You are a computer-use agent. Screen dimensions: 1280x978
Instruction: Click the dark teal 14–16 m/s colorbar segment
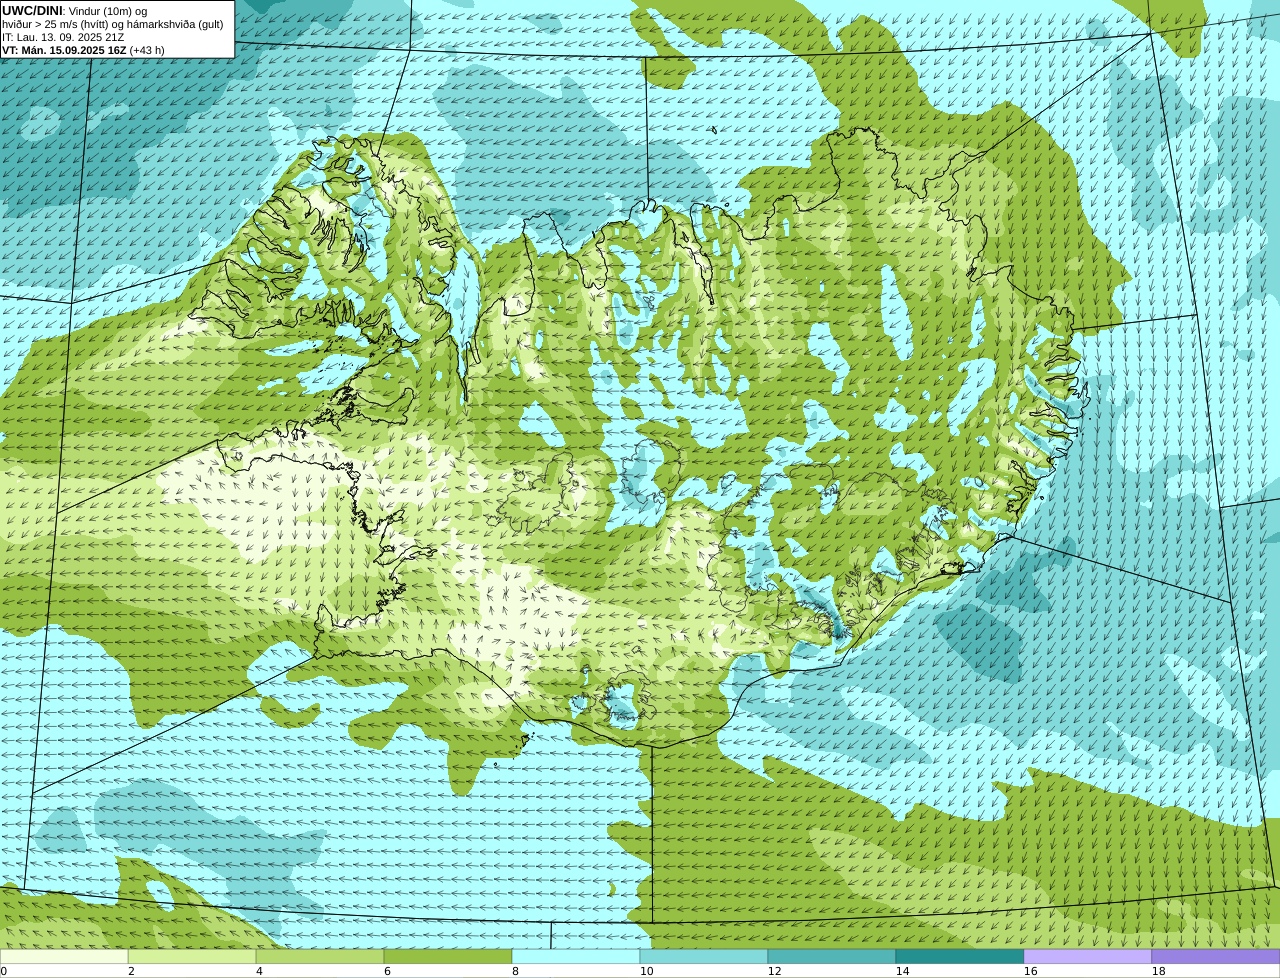coord(960,956)
